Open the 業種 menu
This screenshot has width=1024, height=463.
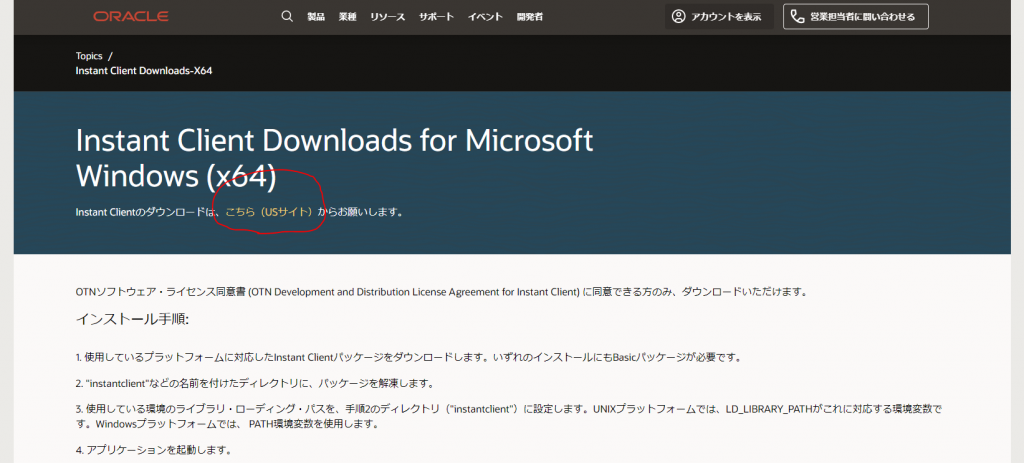pyautogui.click(x=347, y=17)
